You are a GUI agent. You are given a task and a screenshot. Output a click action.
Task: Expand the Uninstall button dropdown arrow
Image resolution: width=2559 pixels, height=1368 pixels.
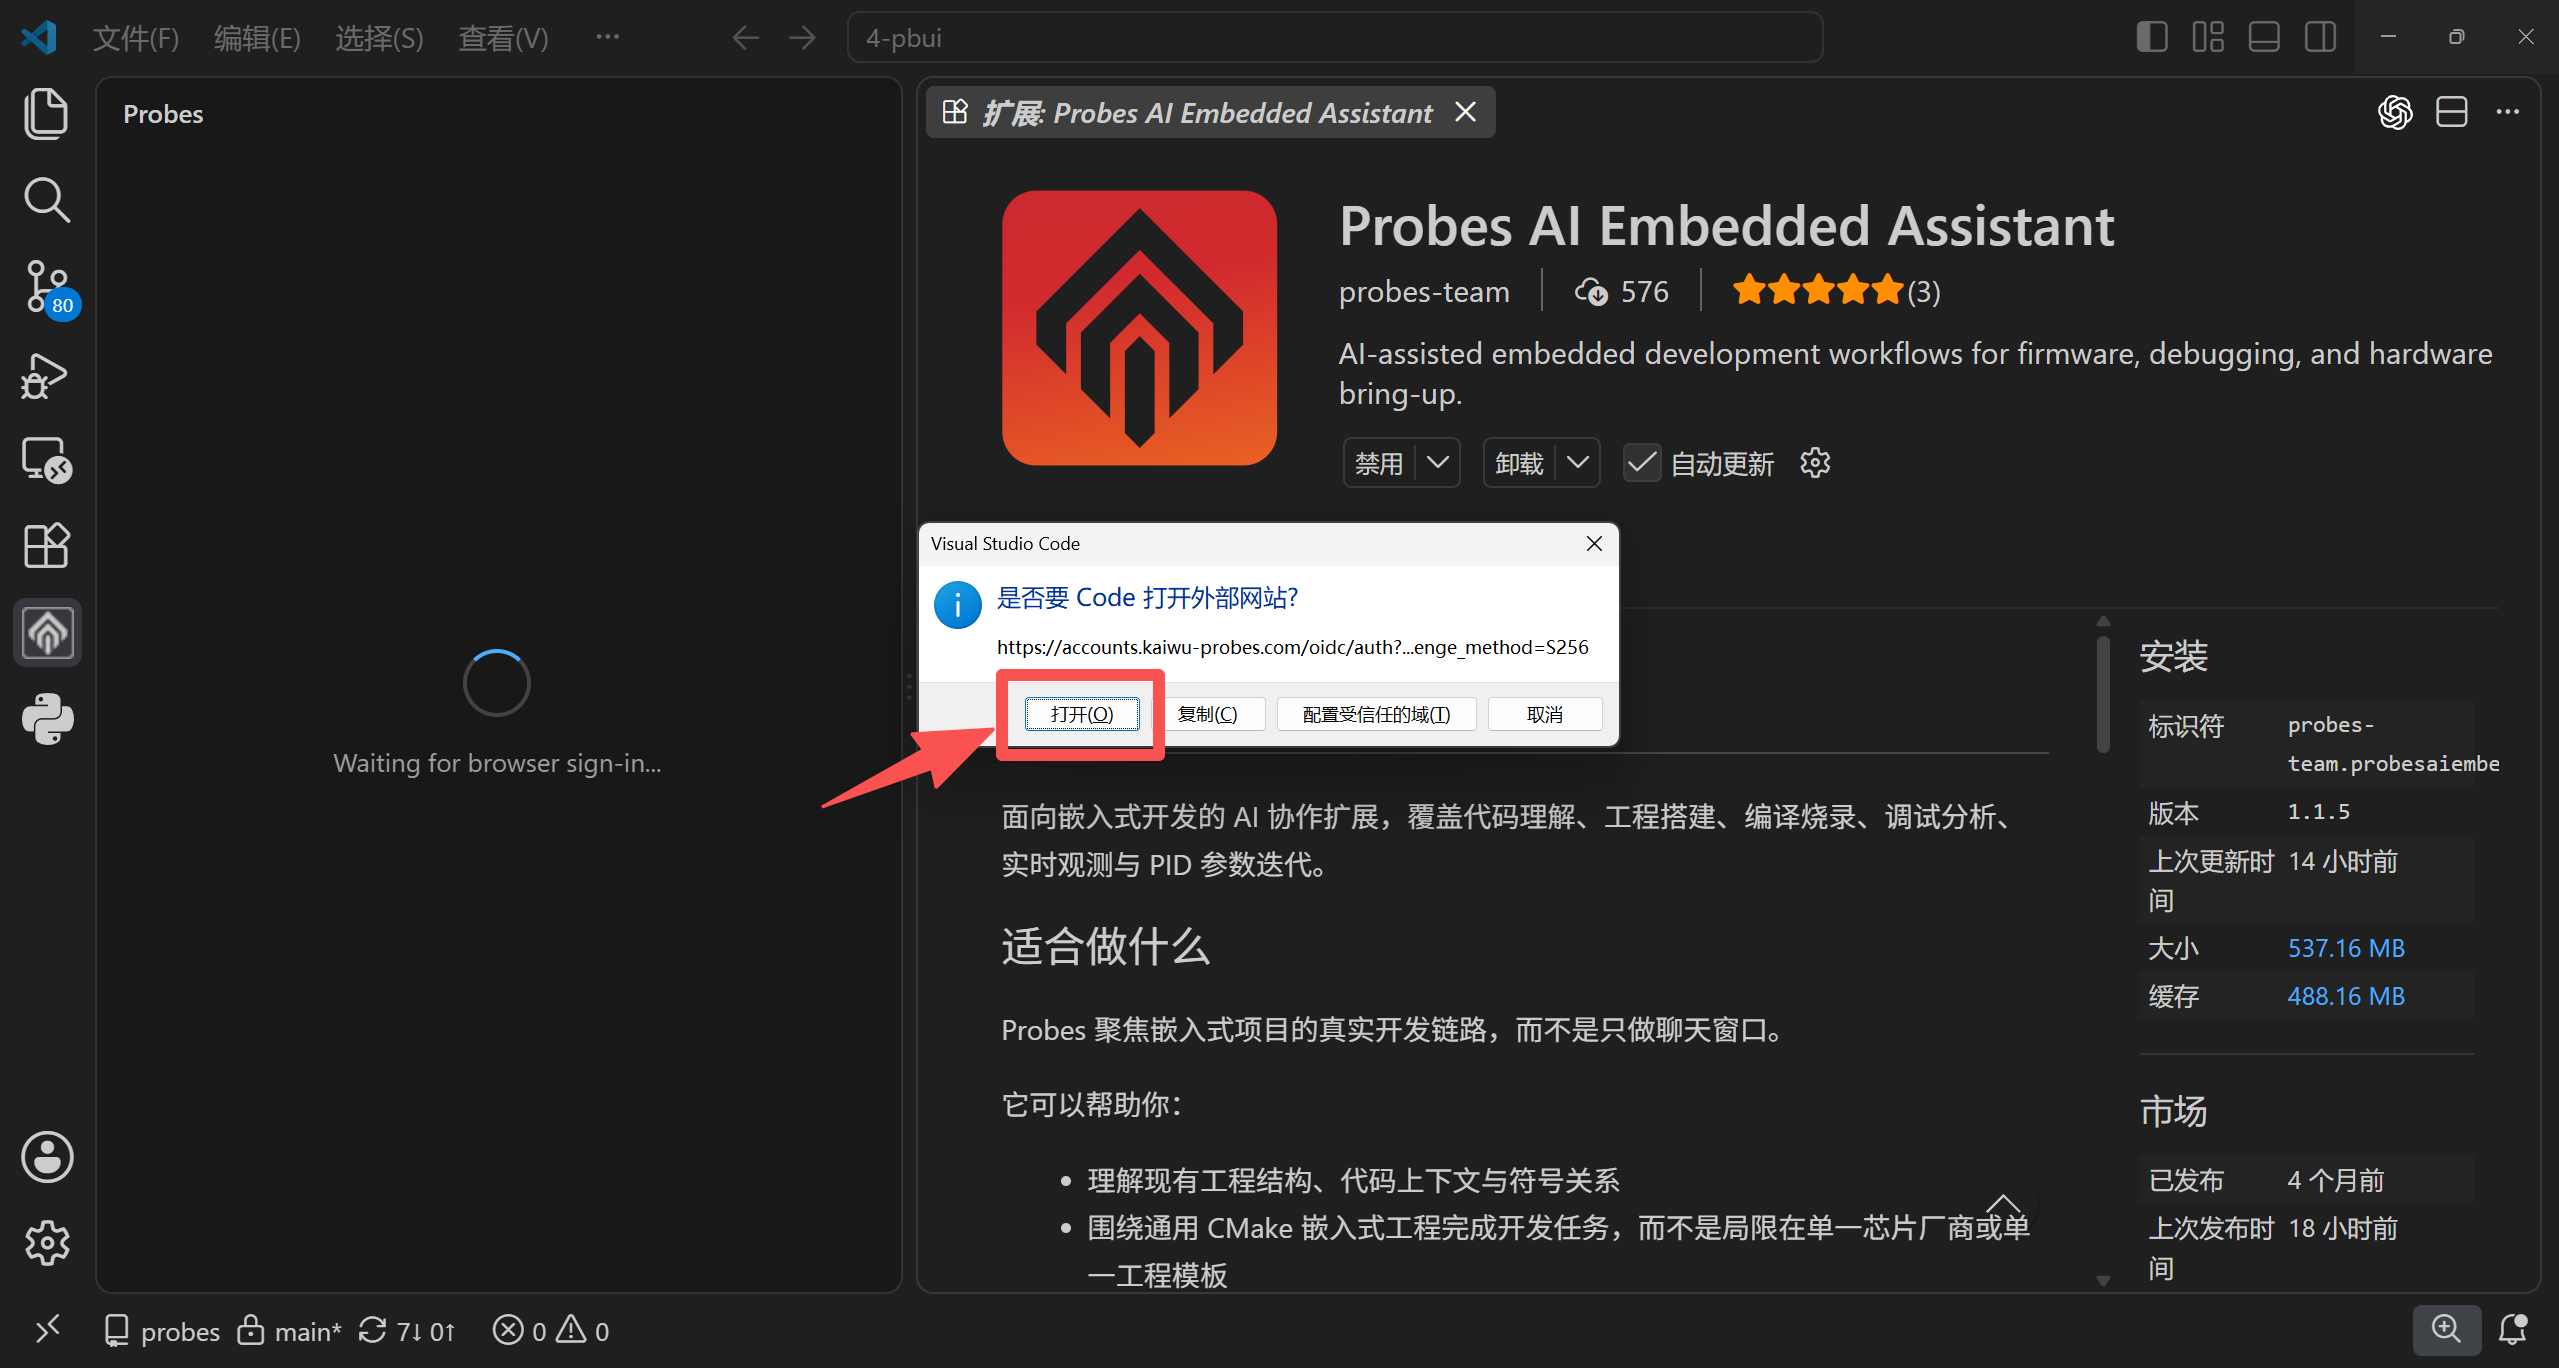(1578, 463)
